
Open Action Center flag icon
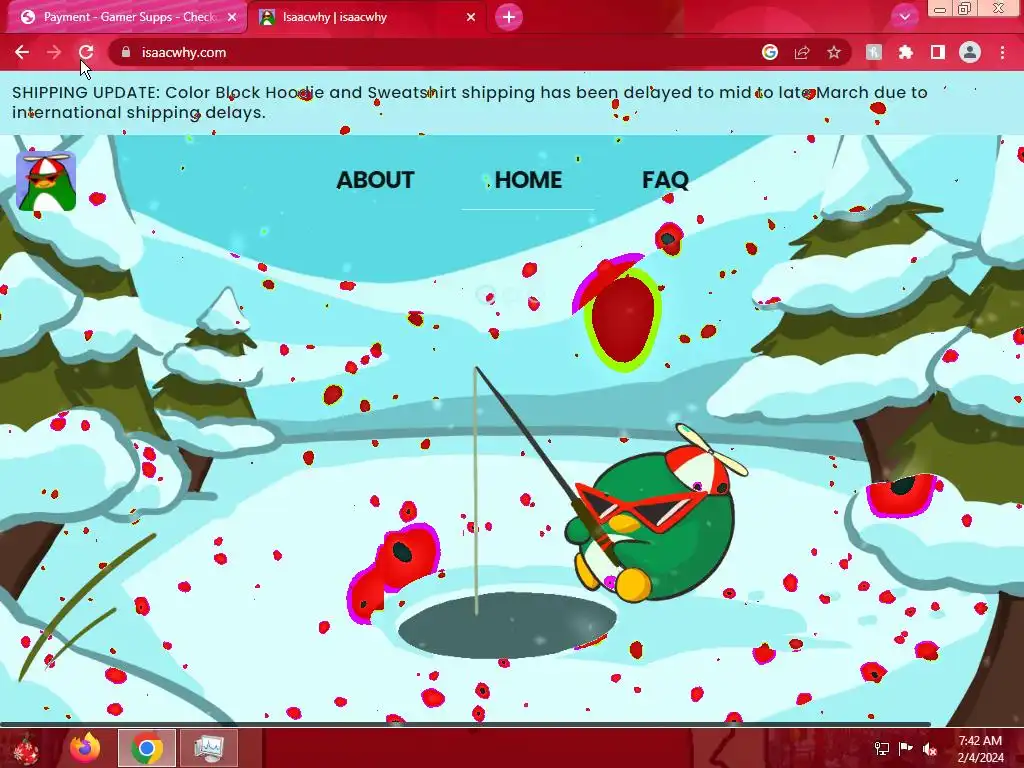(x=906, y=748)
